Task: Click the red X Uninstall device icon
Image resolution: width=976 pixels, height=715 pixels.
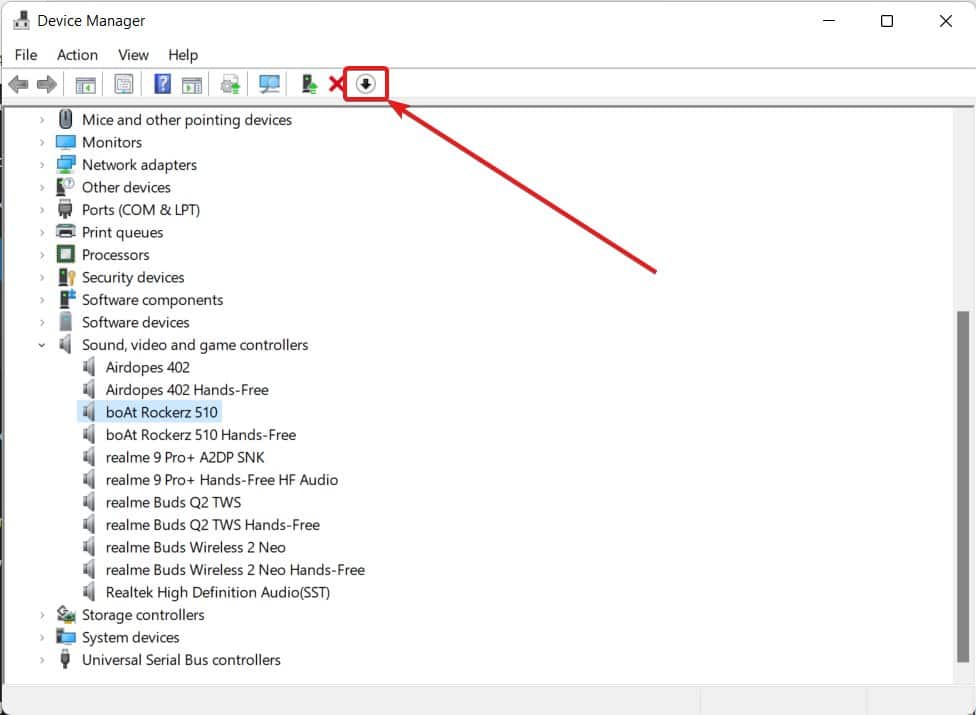Action: point(336,85)
